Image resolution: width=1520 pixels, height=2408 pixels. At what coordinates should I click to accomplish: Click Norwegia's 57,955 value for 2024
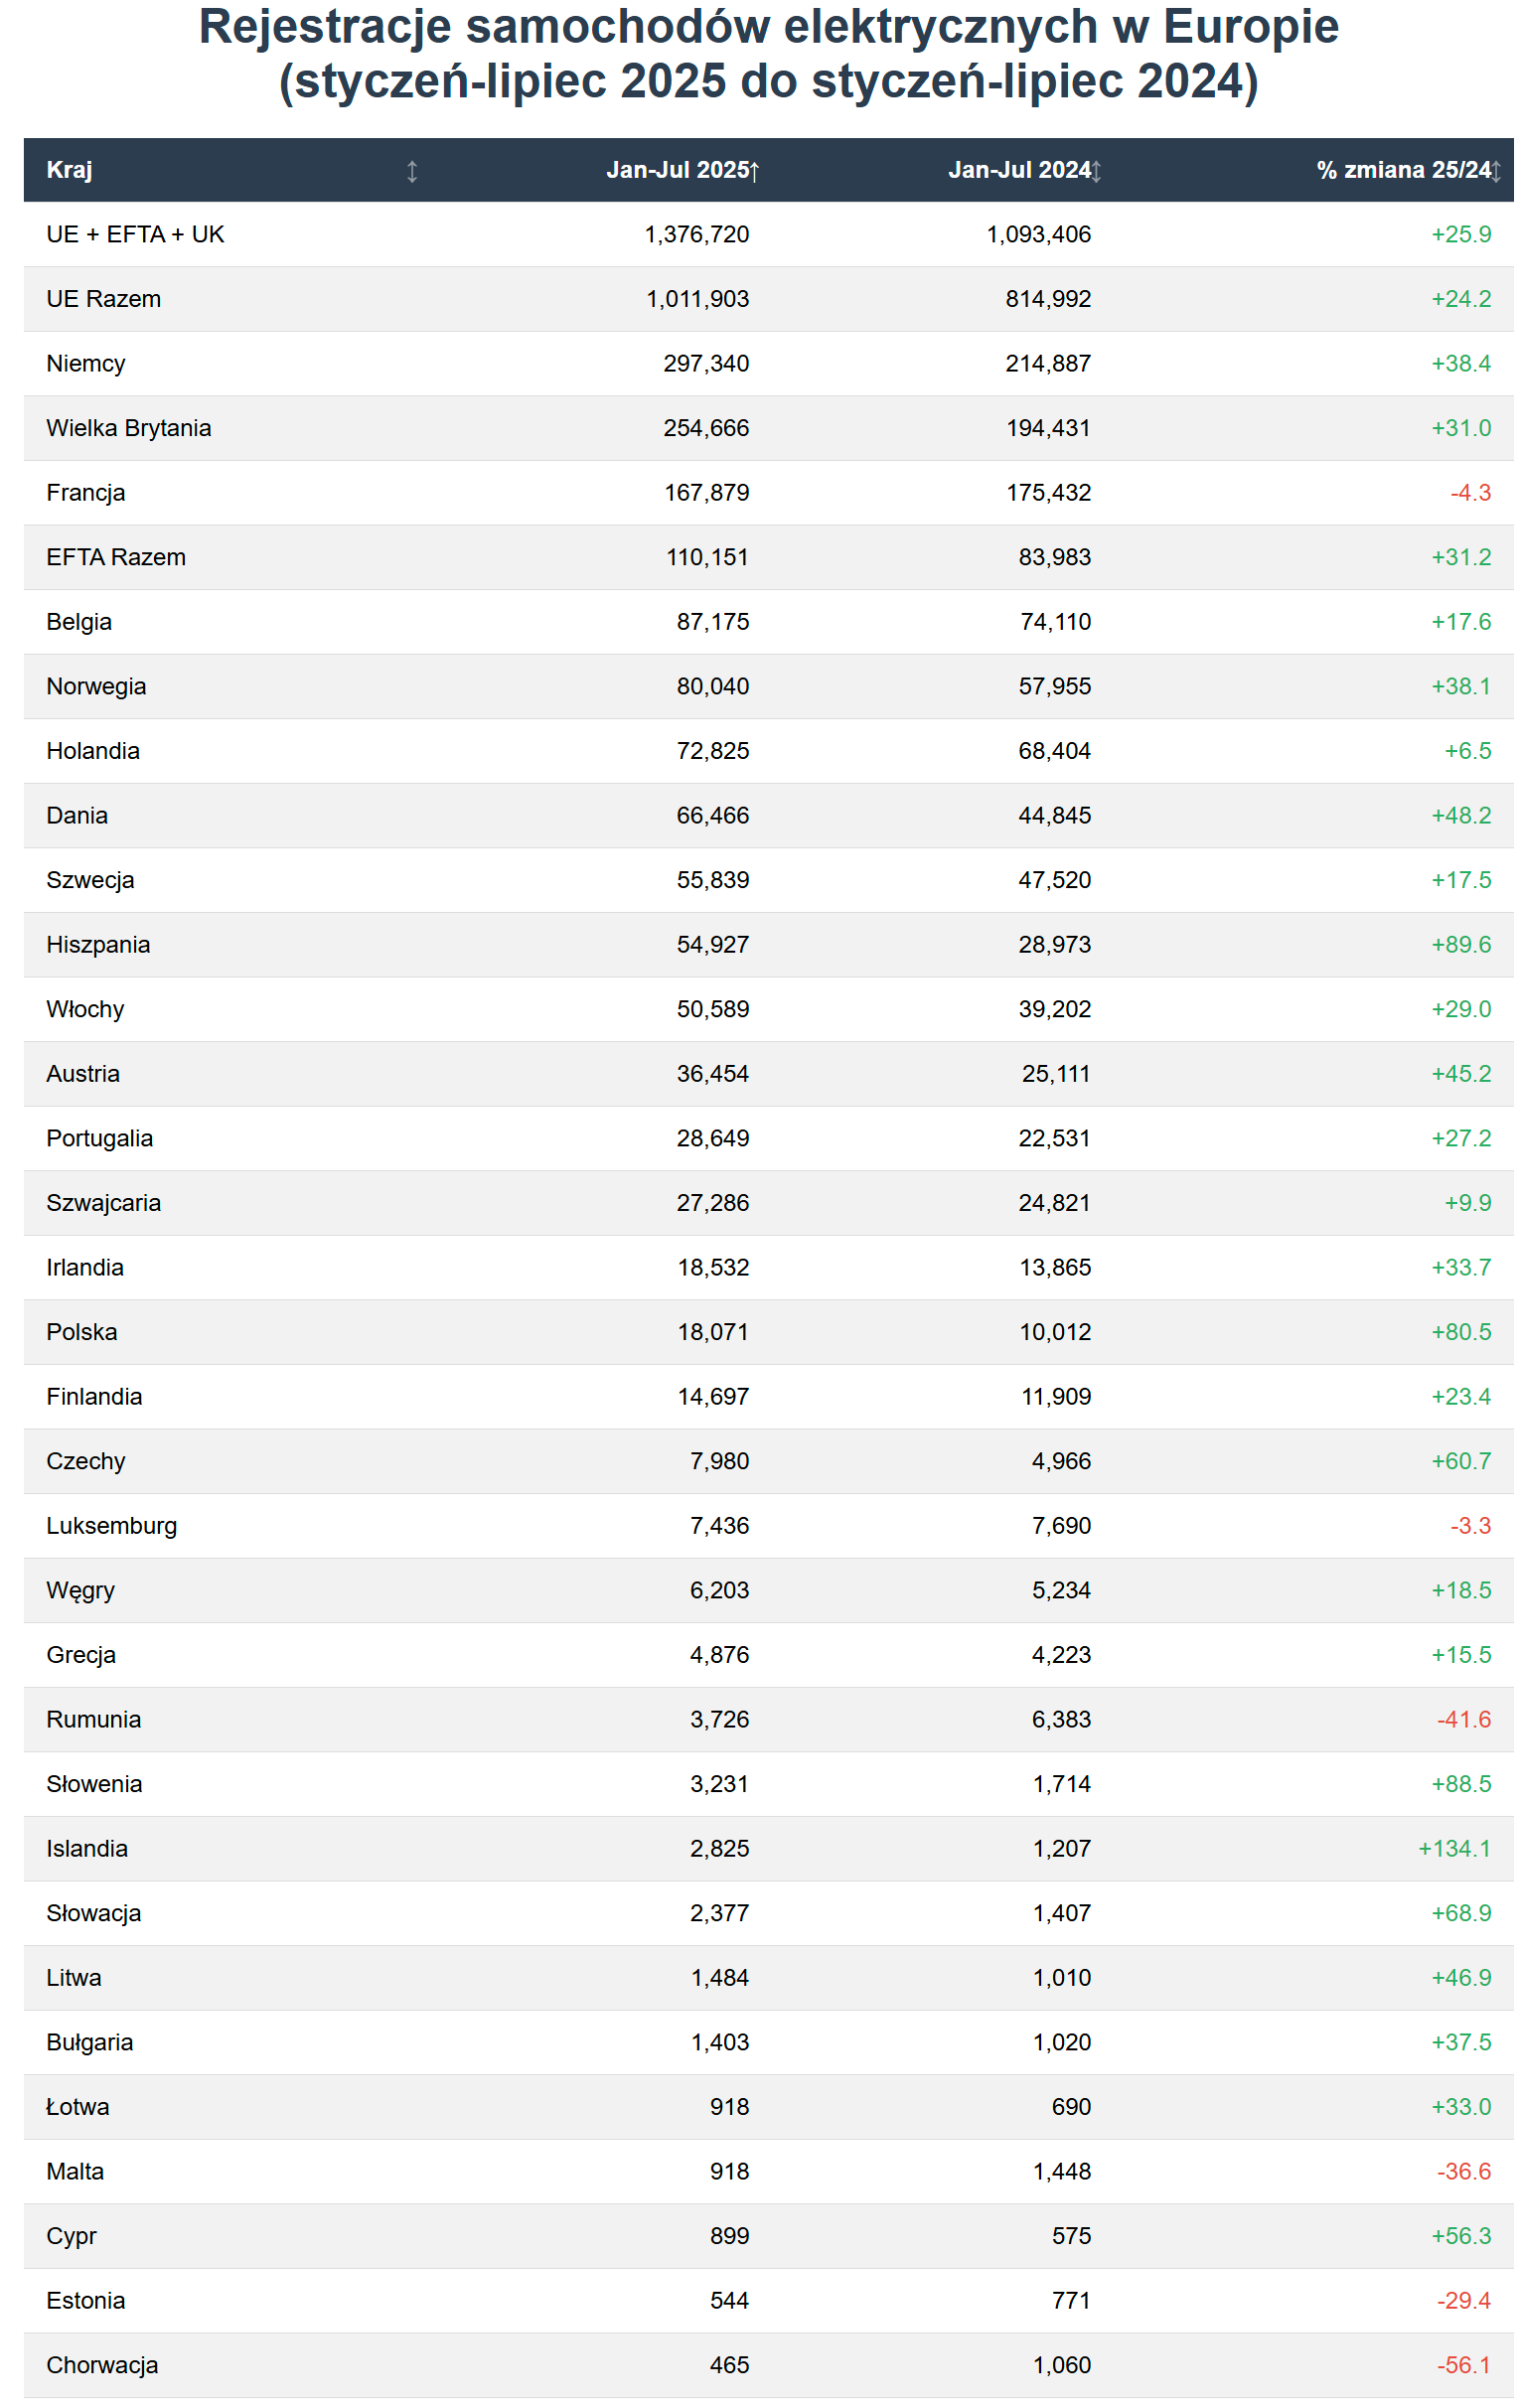[x=1054, y=687]
